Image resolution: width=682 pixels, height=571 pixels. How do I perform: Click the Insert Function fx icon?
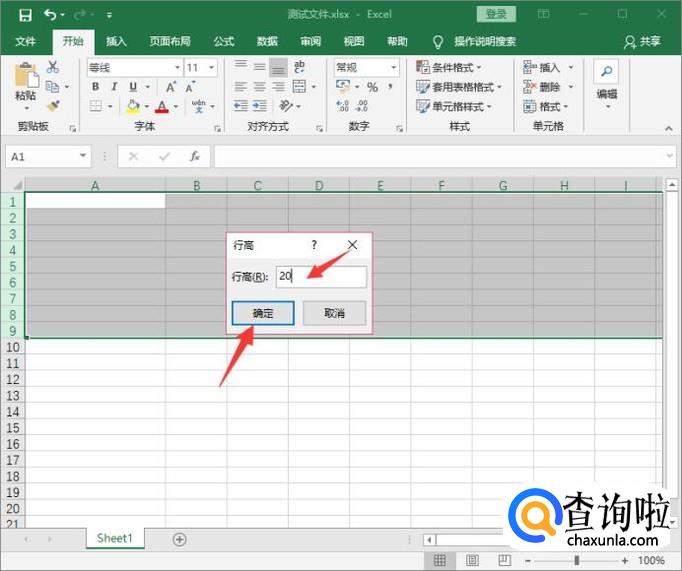194,157
